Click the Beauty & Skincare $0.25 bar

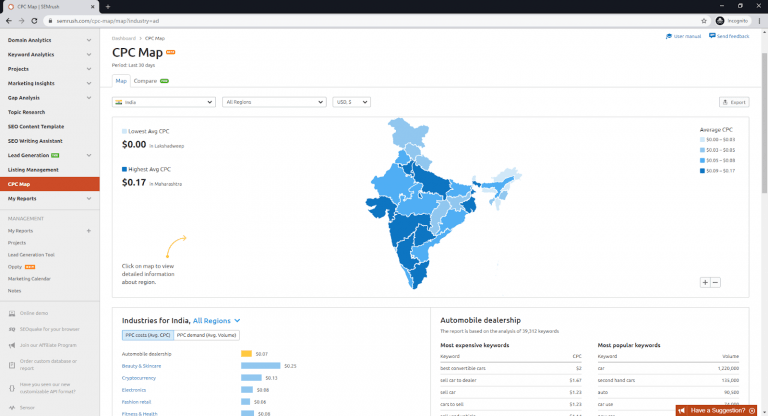click(x=261, y=366)
